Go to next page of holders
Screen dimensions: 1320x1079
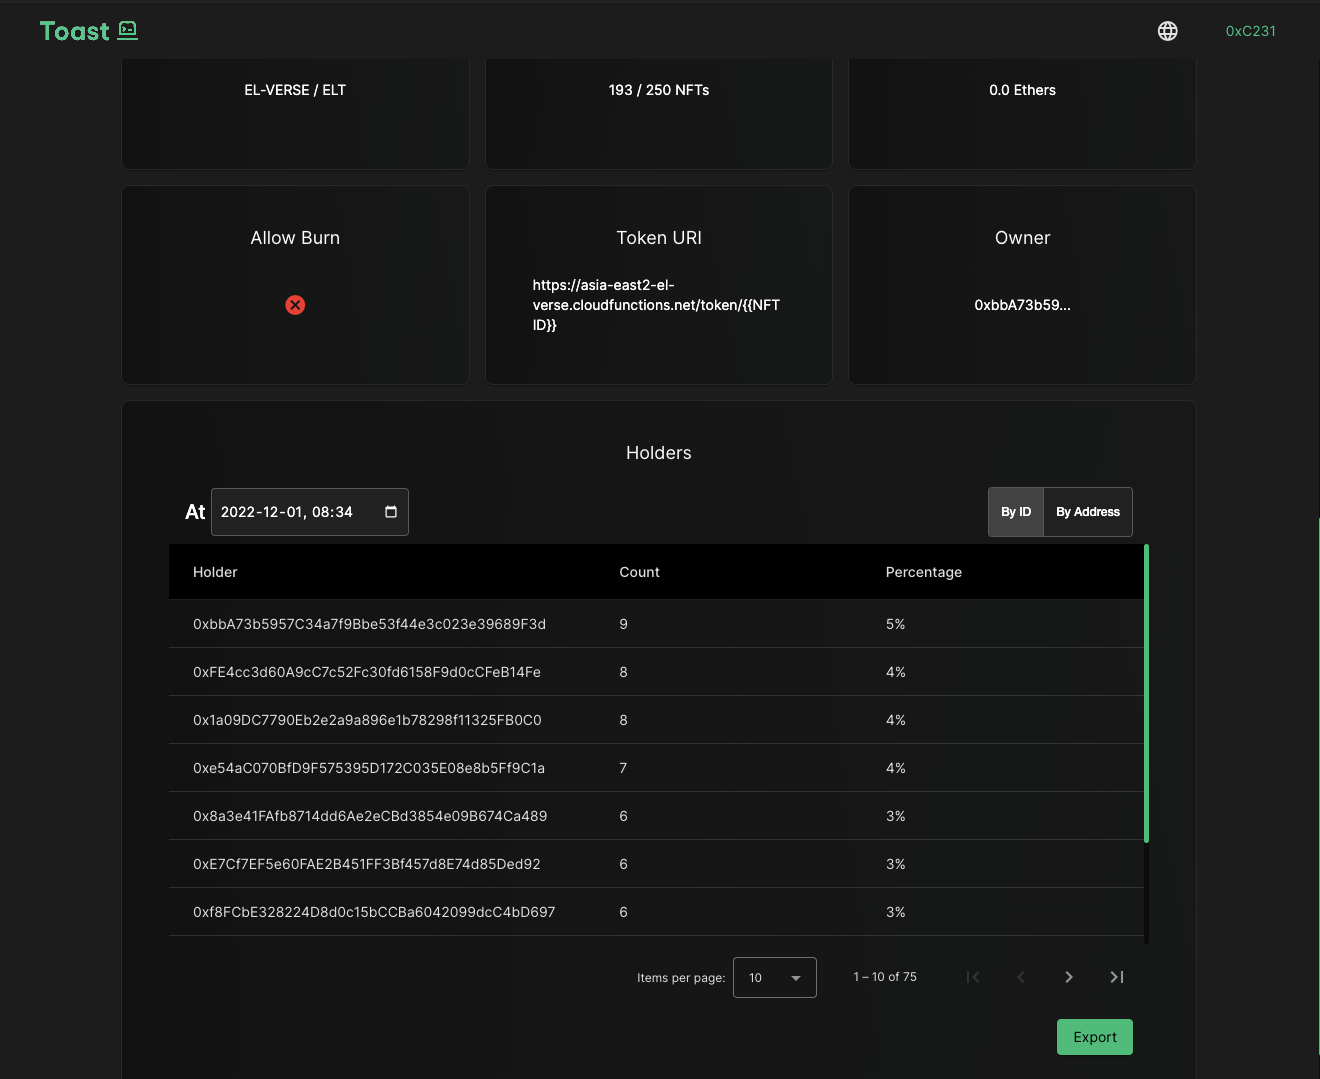tap(1069, 977)
